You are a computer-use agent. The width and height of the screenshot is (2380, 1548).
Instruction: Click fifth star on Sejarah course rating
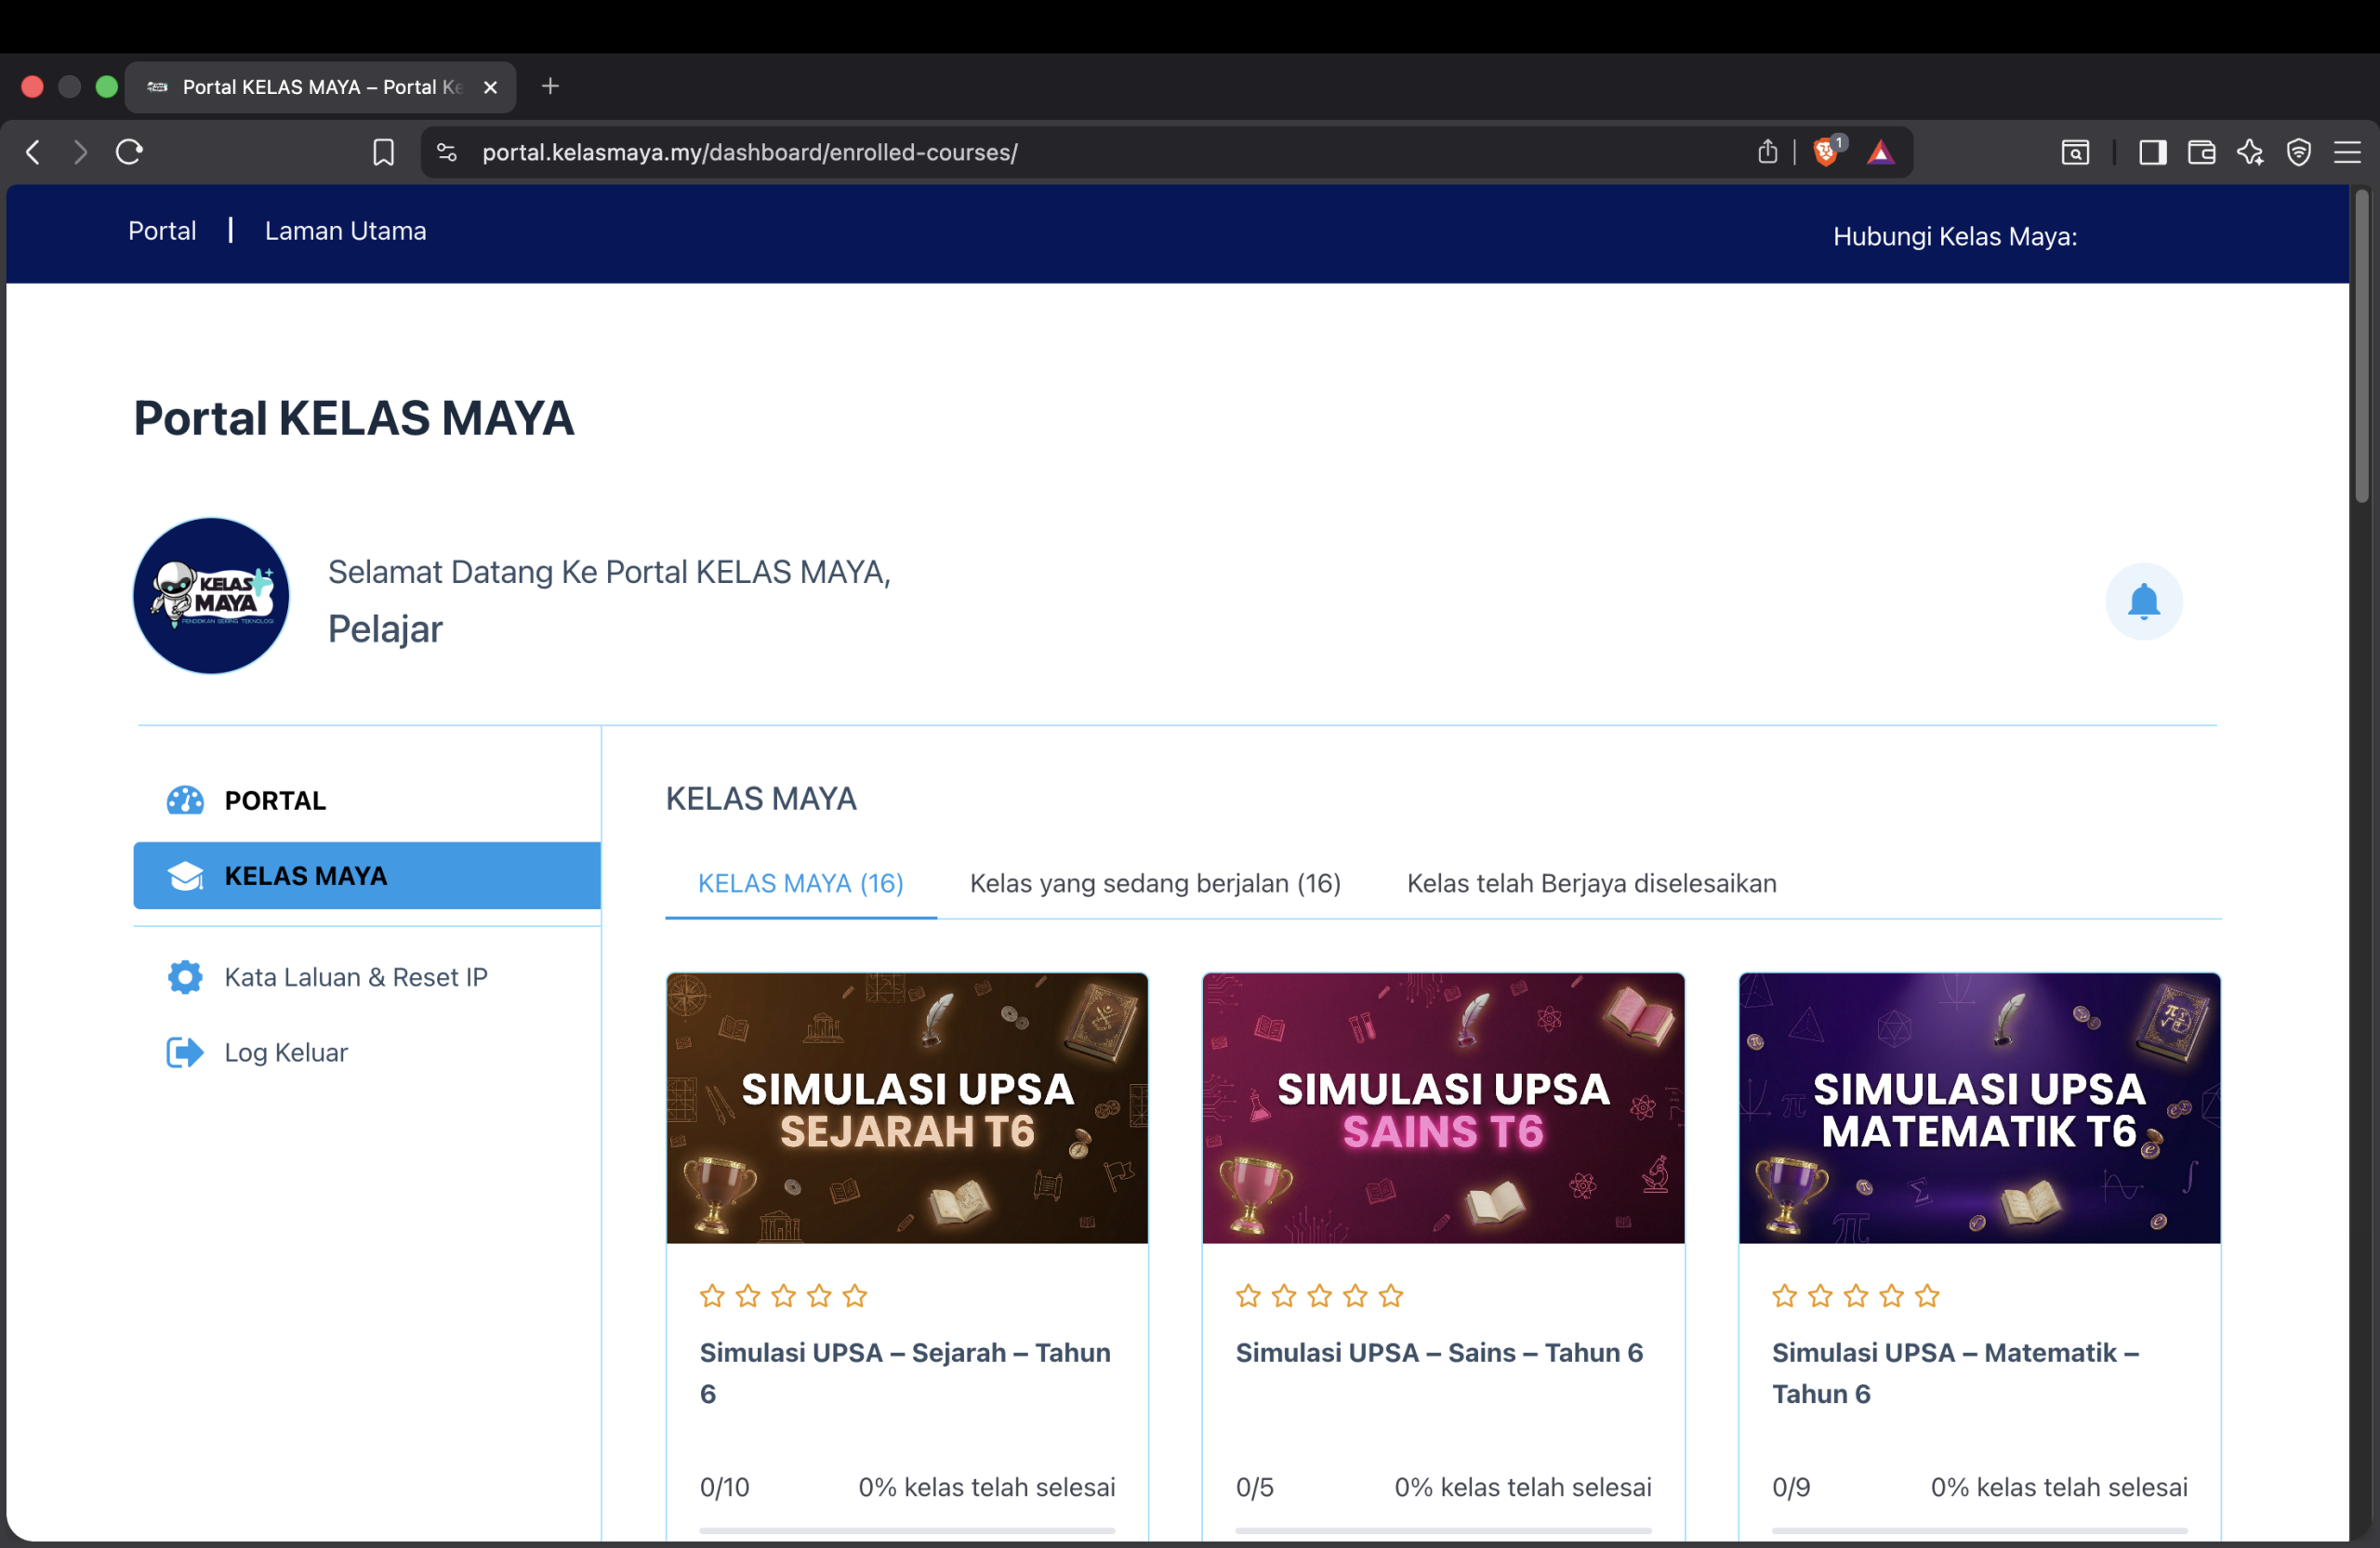tap(855, 1296)
